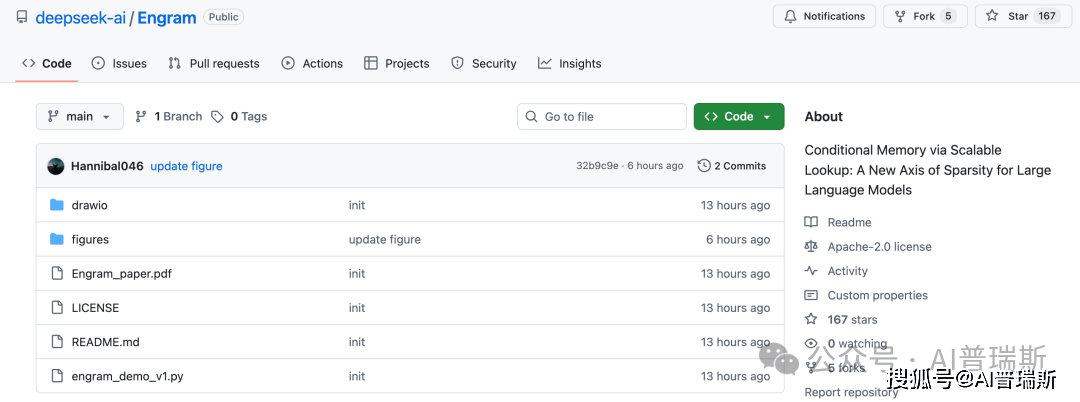
Task: Open the deepseek-ai owner link
Action: (81, 17)
